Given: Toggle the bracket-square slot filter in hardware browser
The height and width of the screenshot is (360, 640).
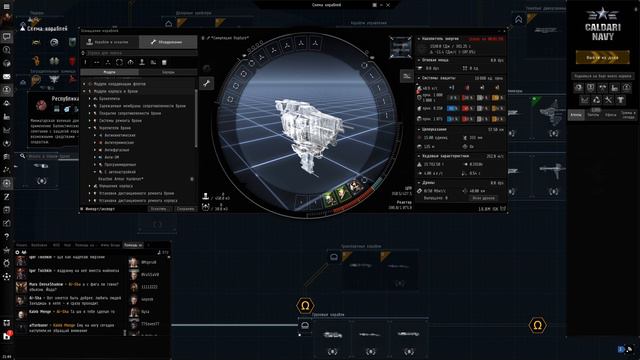Looking at the screenshot, I should (x=119, y=62).
